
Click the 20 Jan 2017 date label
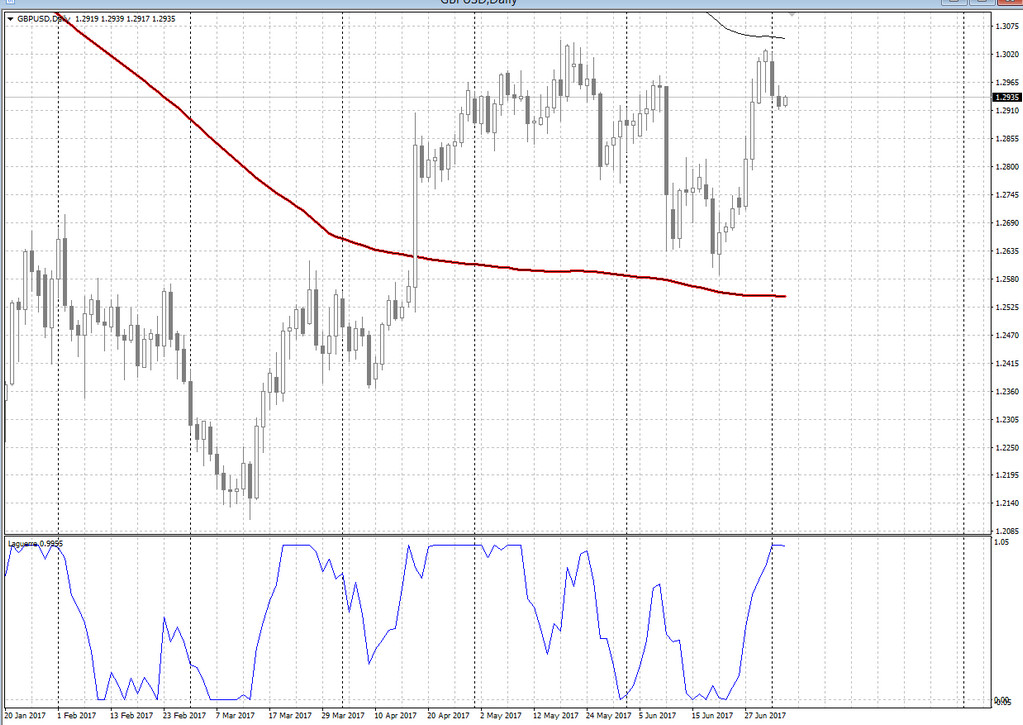[26, 715]
